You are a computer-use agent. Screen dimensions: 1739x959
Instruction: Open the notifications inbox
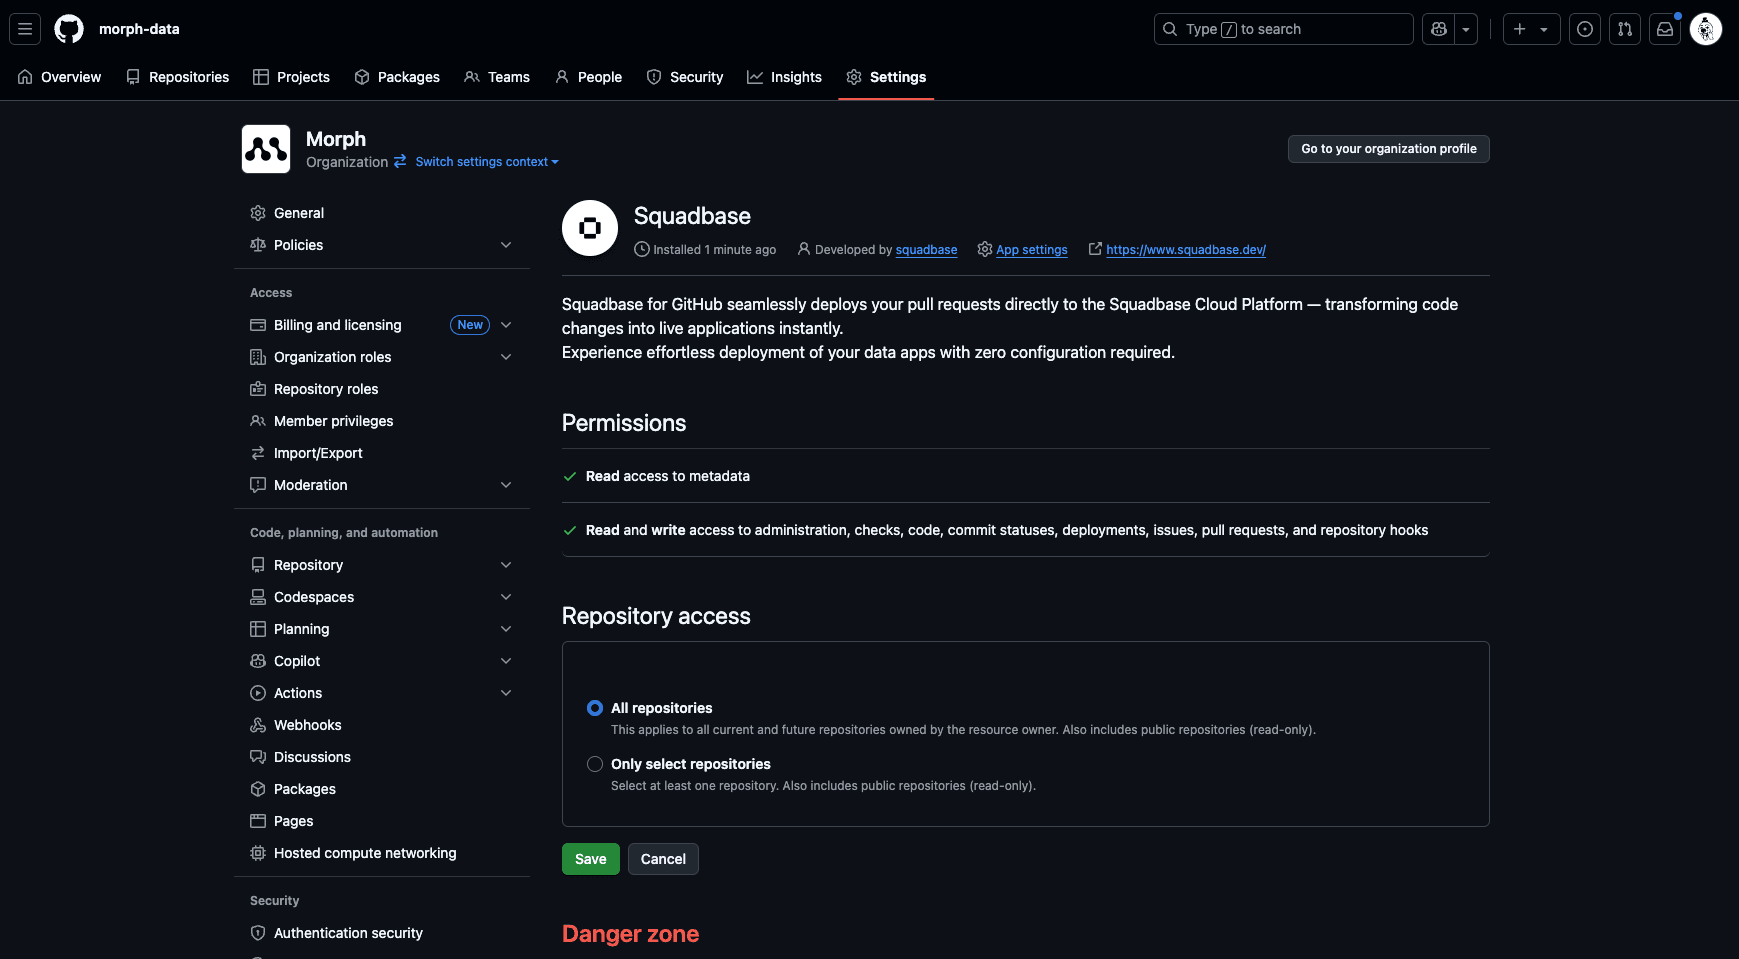[1664, 29]
